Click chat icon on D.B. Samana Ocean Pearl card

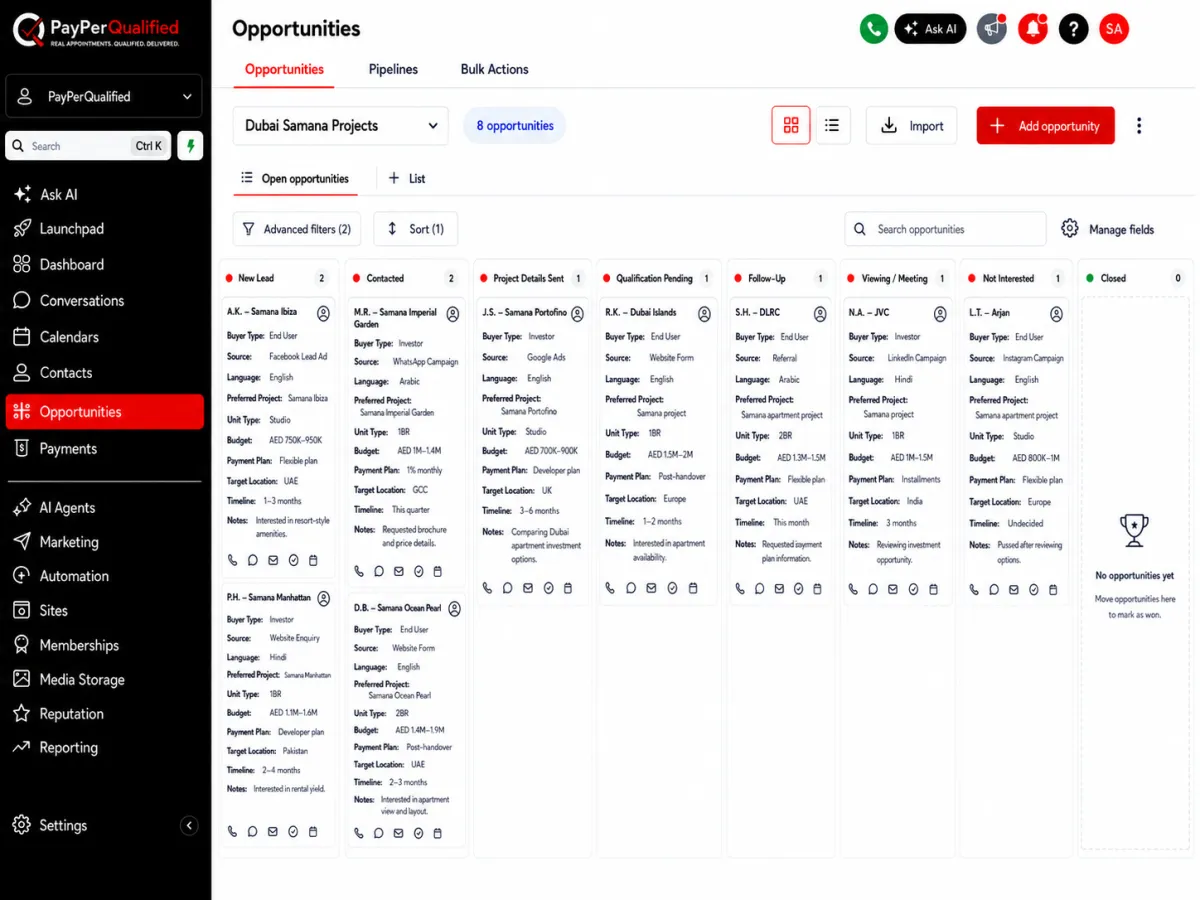click(x=379, y=833)
